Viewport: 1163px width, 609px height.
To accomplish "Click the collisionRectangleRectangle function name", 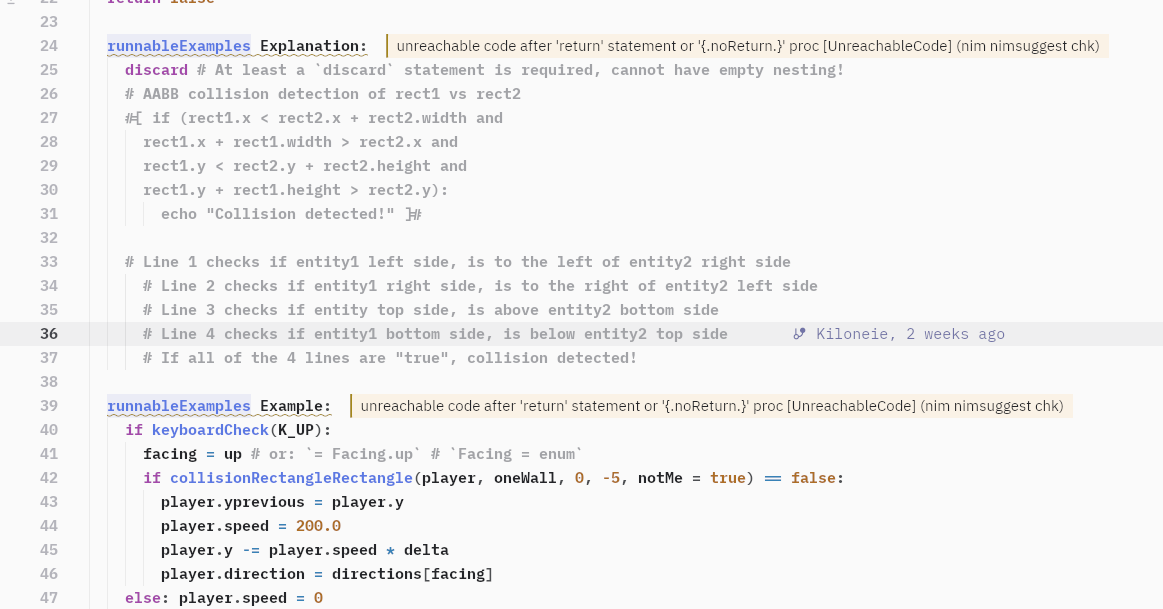I will [x=291, y=478].
